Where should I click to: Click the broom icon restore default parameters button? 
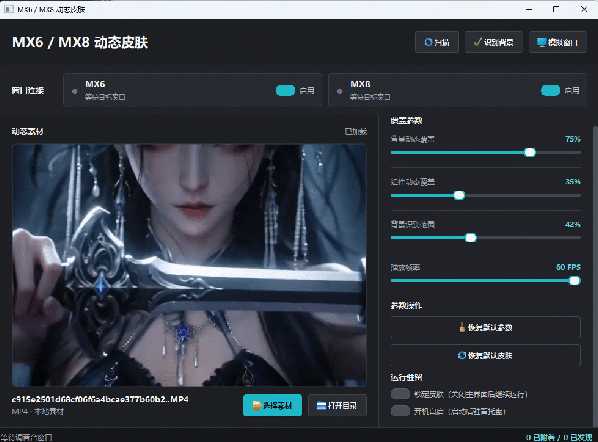coord(485,327)
